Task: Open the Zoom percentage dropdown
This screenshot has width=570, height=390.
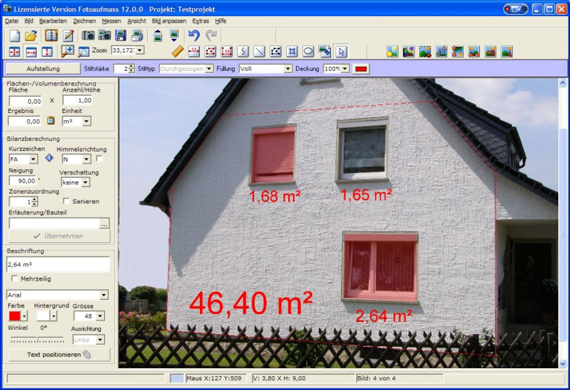Action: coord(140,50)
